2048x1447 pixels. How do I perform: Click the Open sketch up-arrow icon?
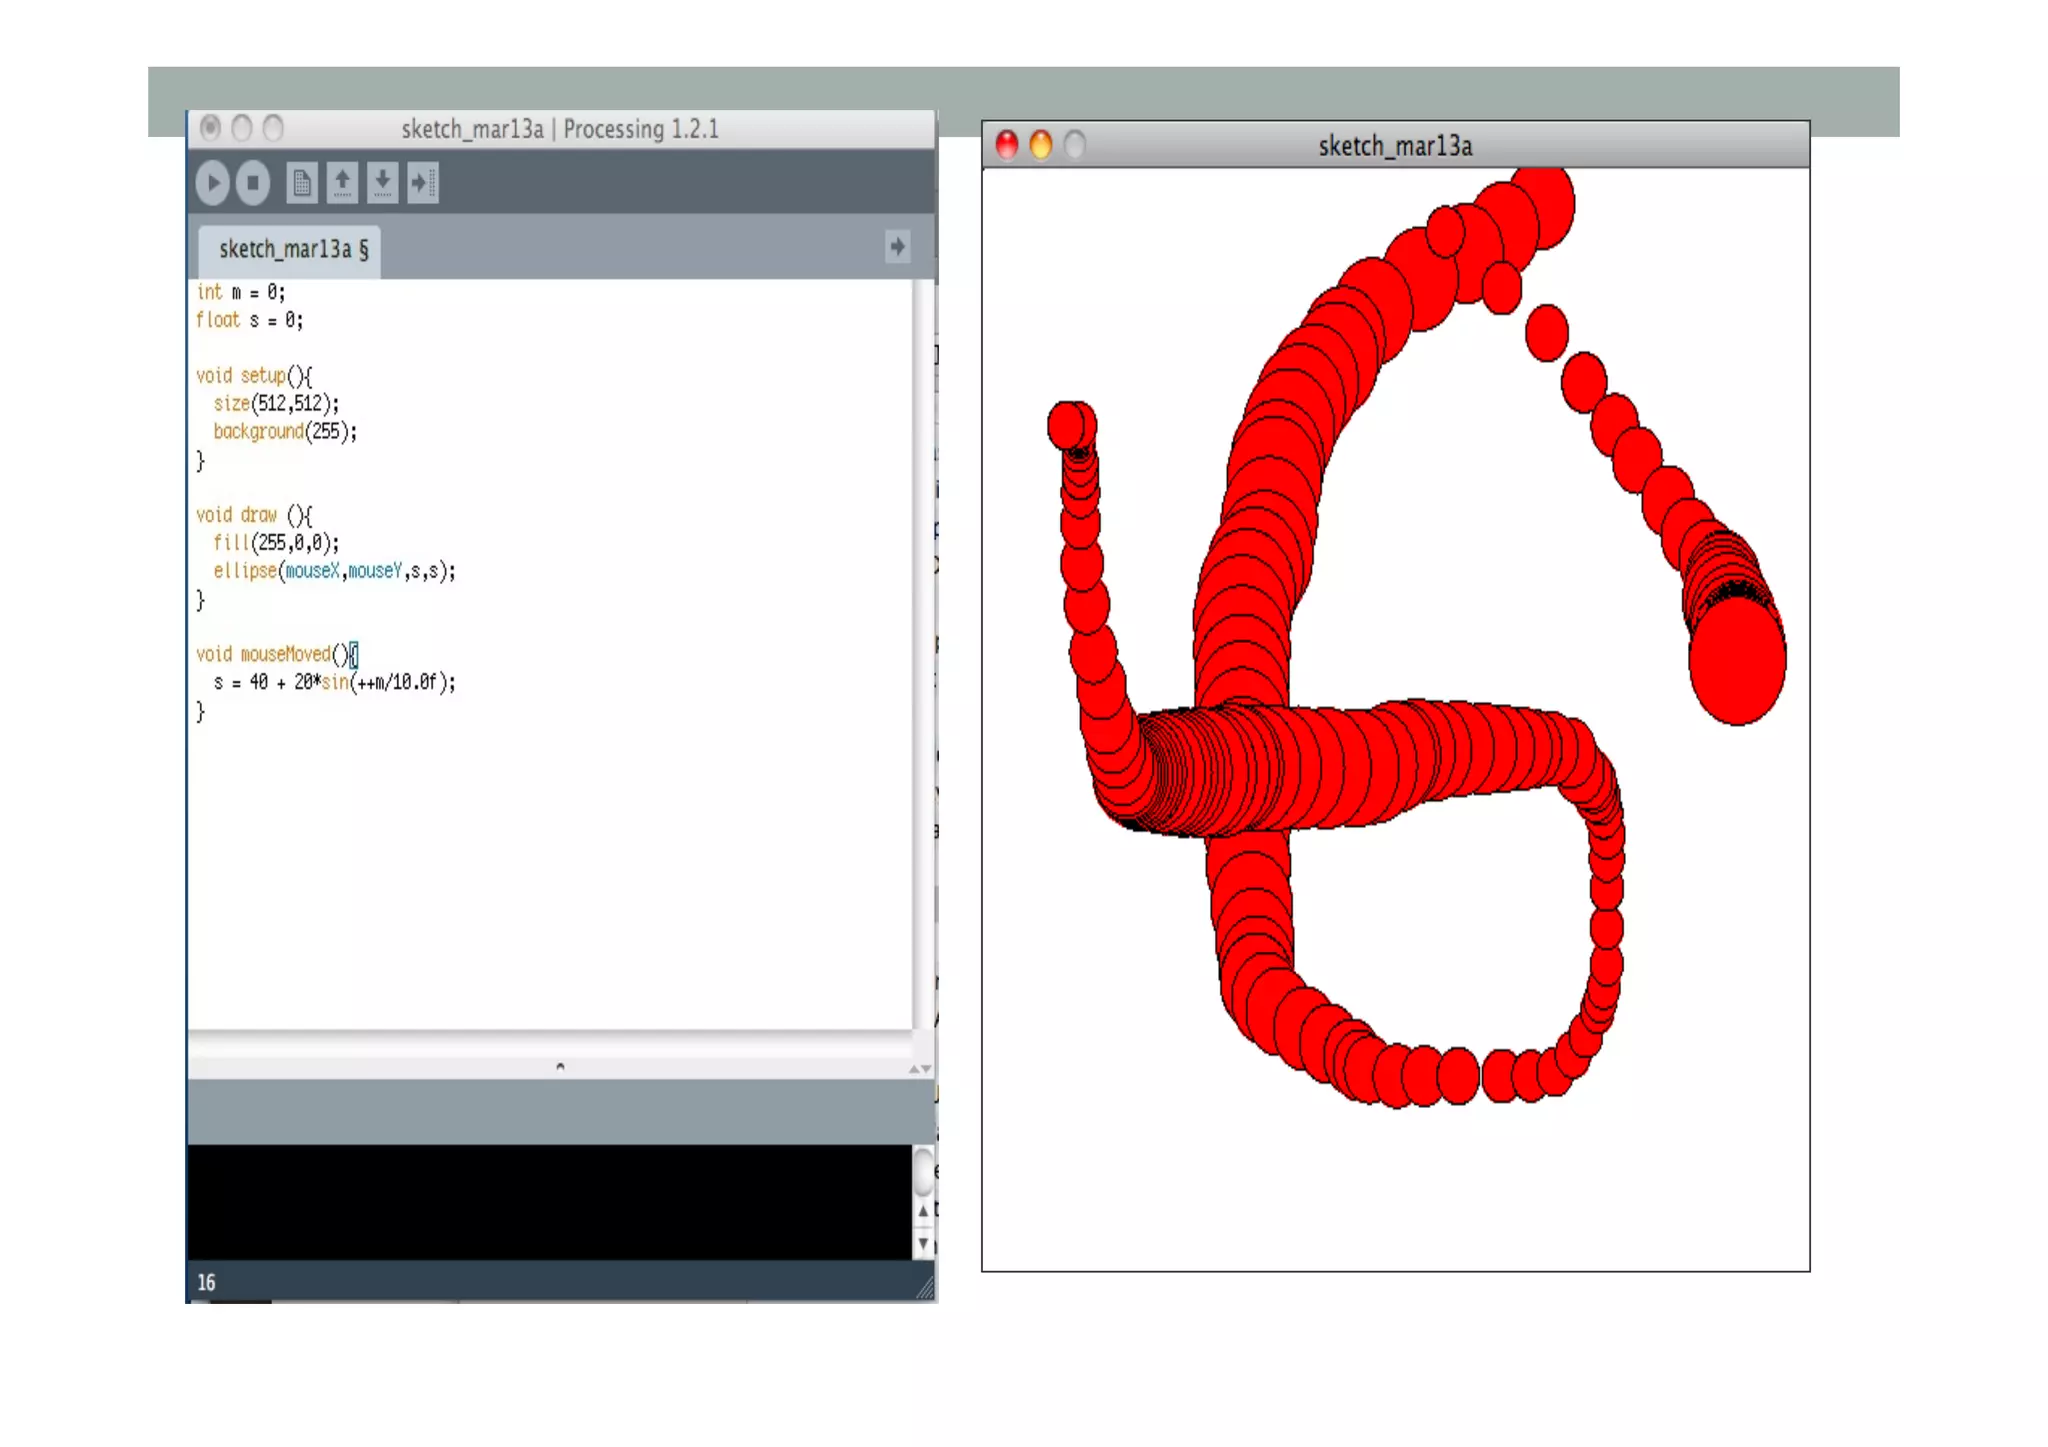pyautogui.click(x=342, y=183)
